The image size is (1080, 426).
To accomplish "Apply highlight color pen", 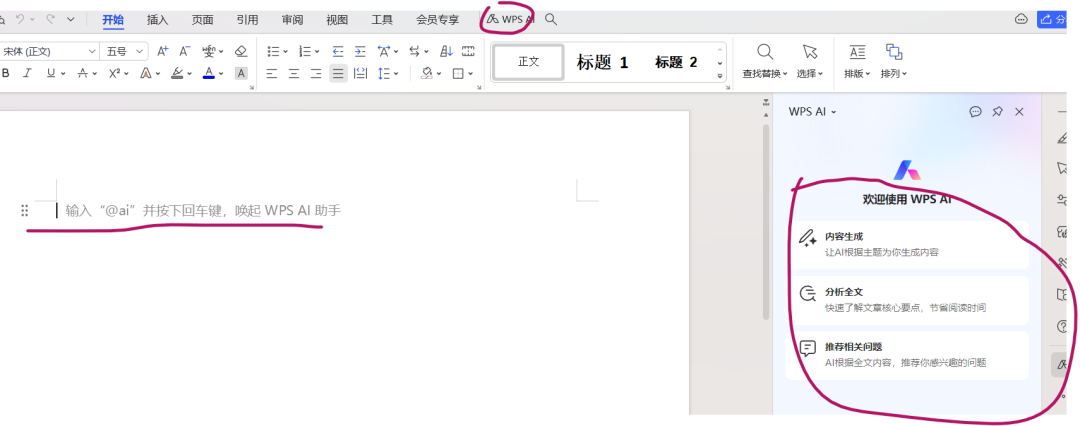I will coord(178,73).
